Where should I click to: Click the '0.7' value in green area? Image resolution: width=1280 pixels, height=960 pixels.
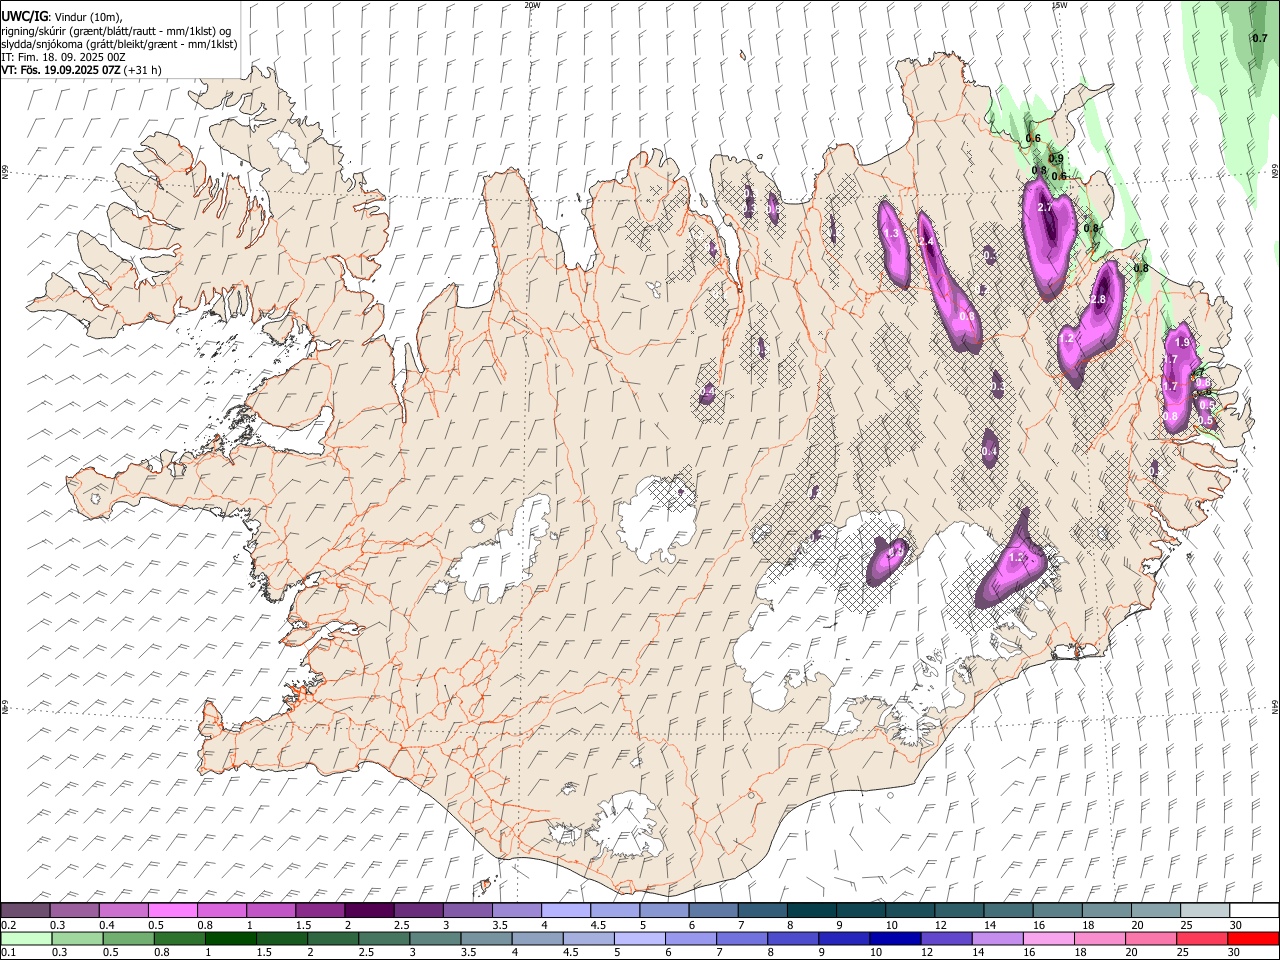[x=1260, y=39]
